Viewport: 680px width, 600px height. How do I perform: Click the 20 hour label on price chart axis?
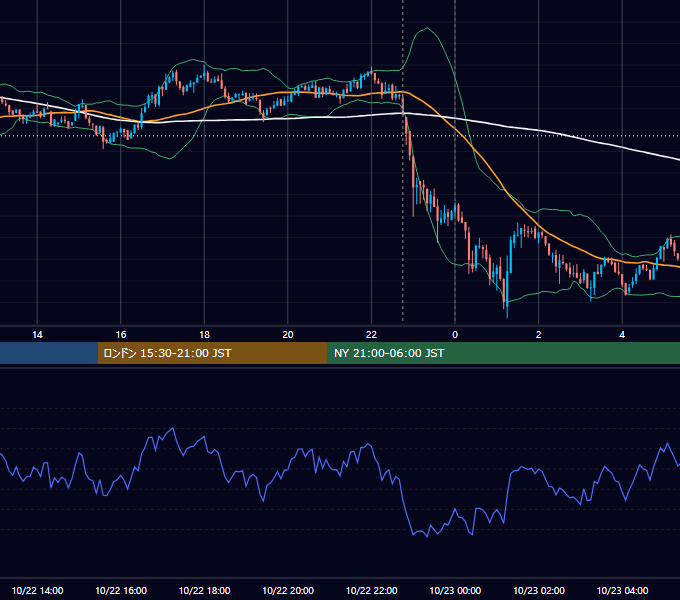288,335
